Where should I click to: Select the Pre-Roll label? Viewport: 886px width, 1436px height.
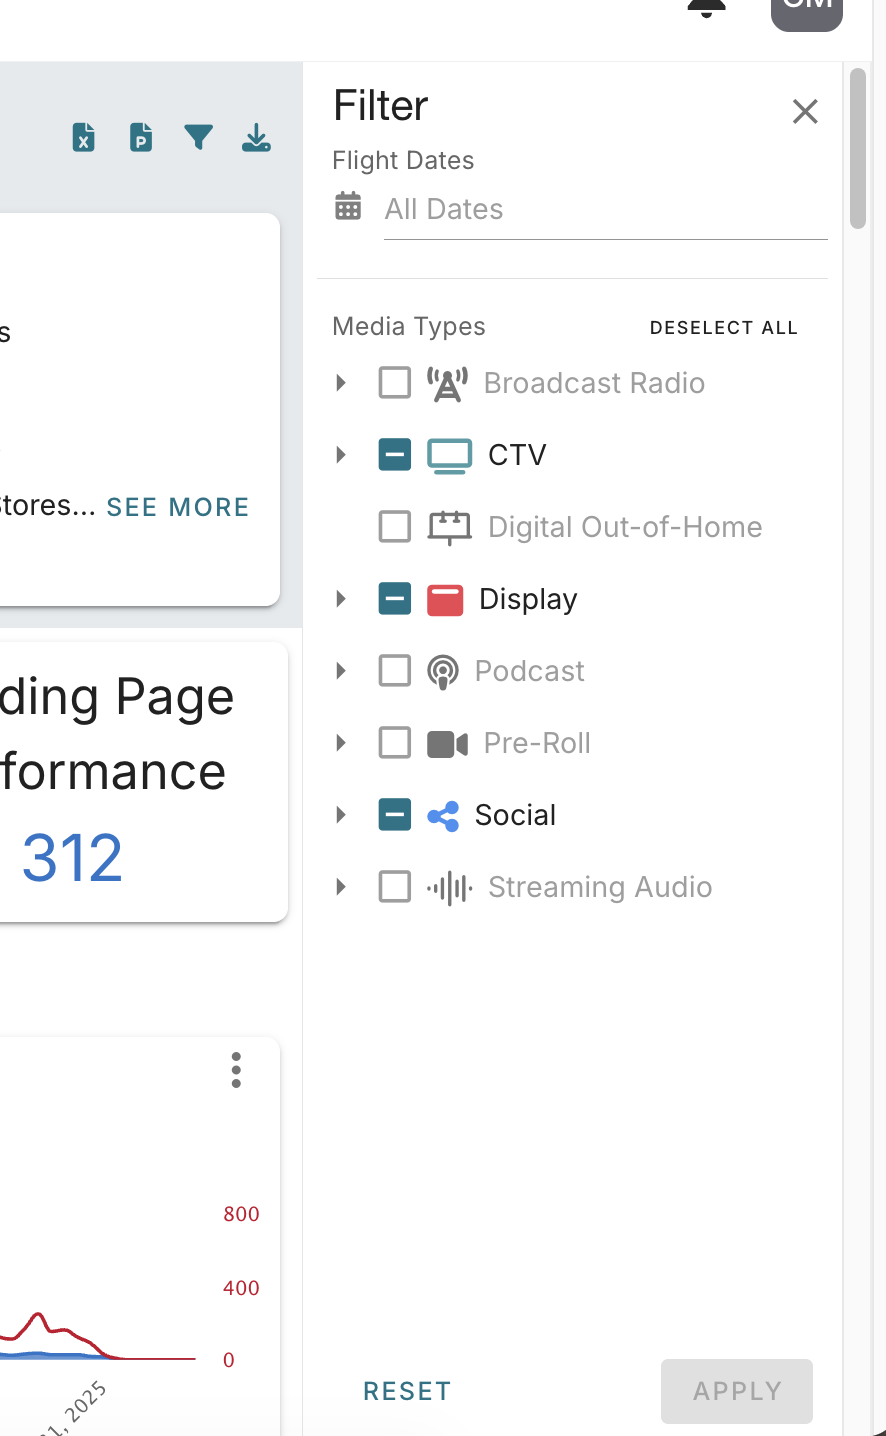pos(537,743)
